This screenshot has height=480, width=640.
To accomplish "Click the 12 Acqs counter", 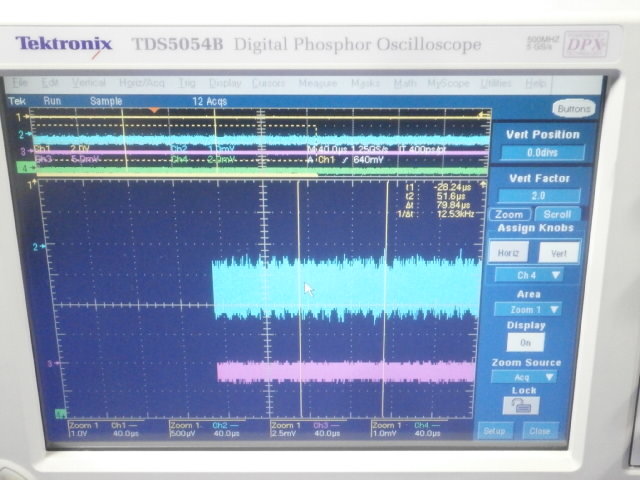I will click(x=210, y=101).
